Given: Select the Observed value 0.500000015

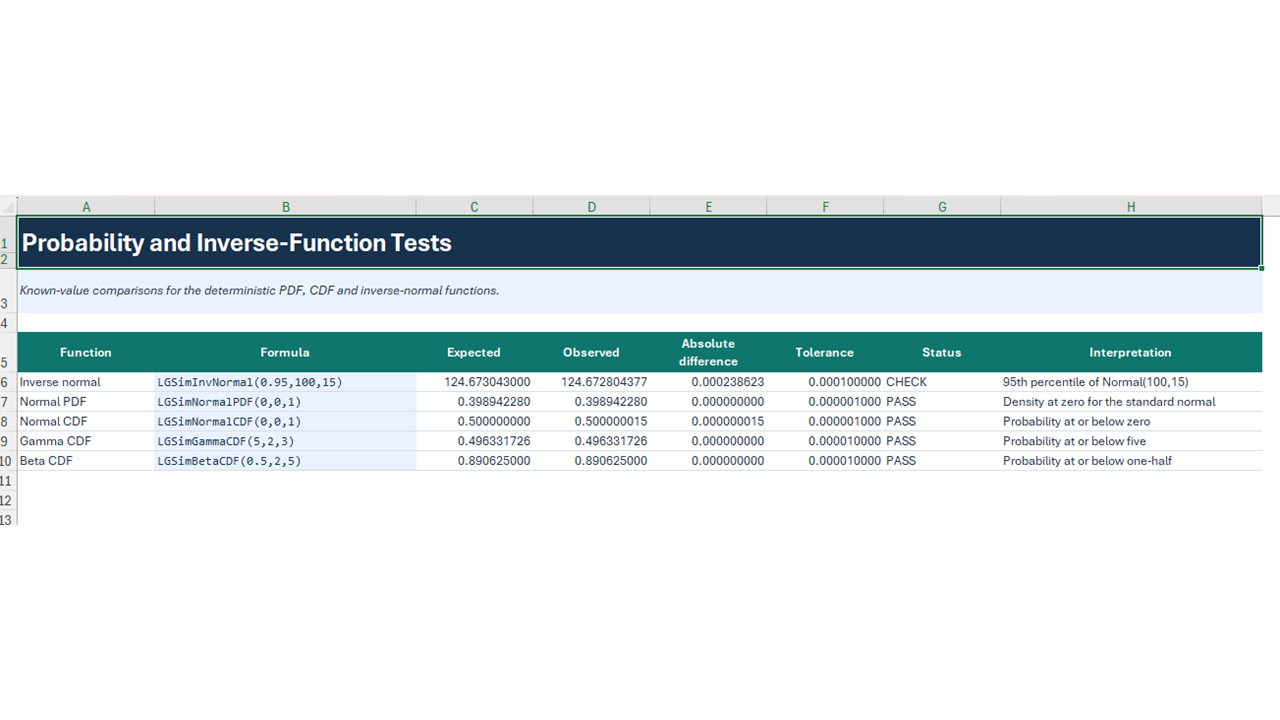Looking at the screenshot, I should (x=591, y=421).
